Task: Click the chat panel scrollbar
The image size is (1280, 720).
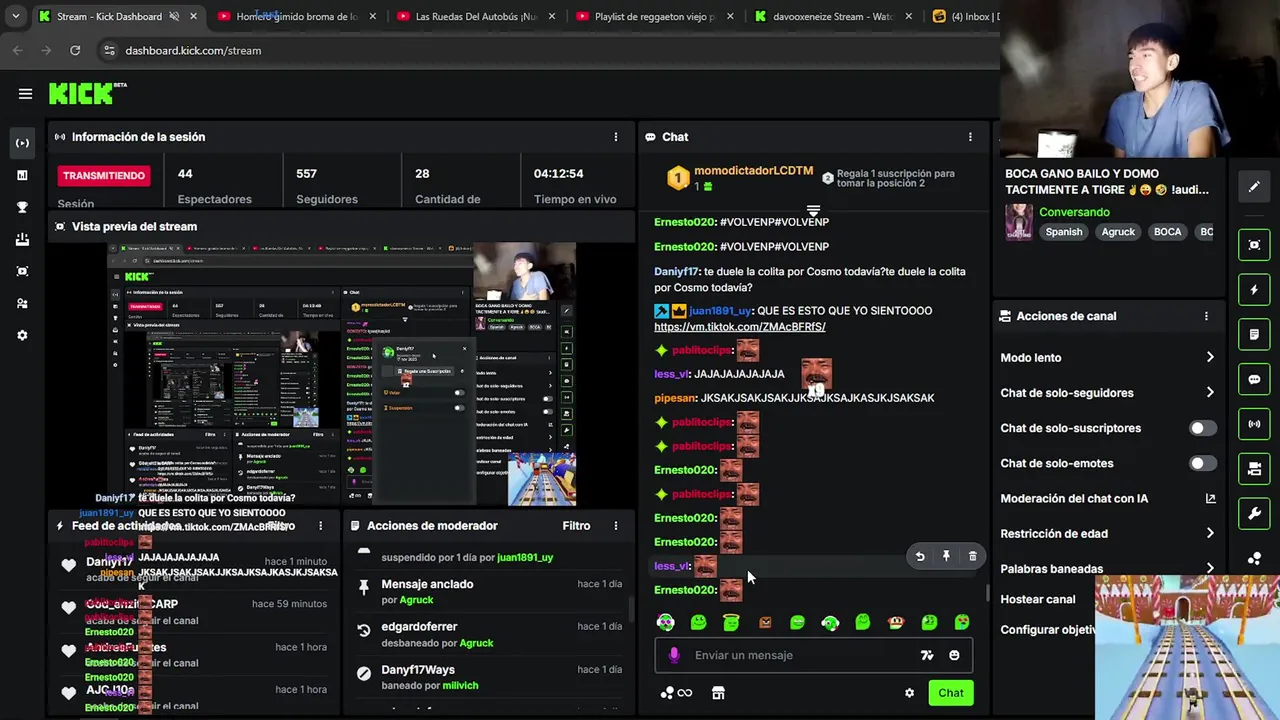Action: click(x=988, y=592)
